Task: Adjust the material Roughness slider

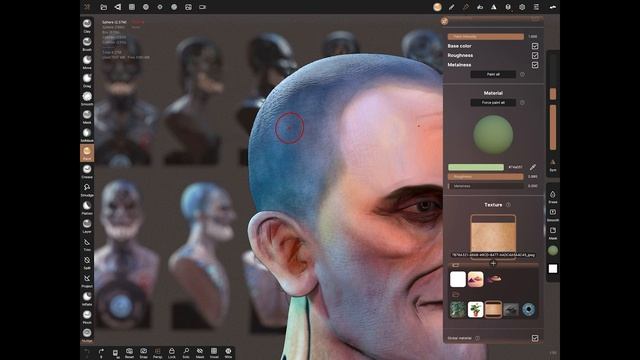Action: click(x=486, y=176)
